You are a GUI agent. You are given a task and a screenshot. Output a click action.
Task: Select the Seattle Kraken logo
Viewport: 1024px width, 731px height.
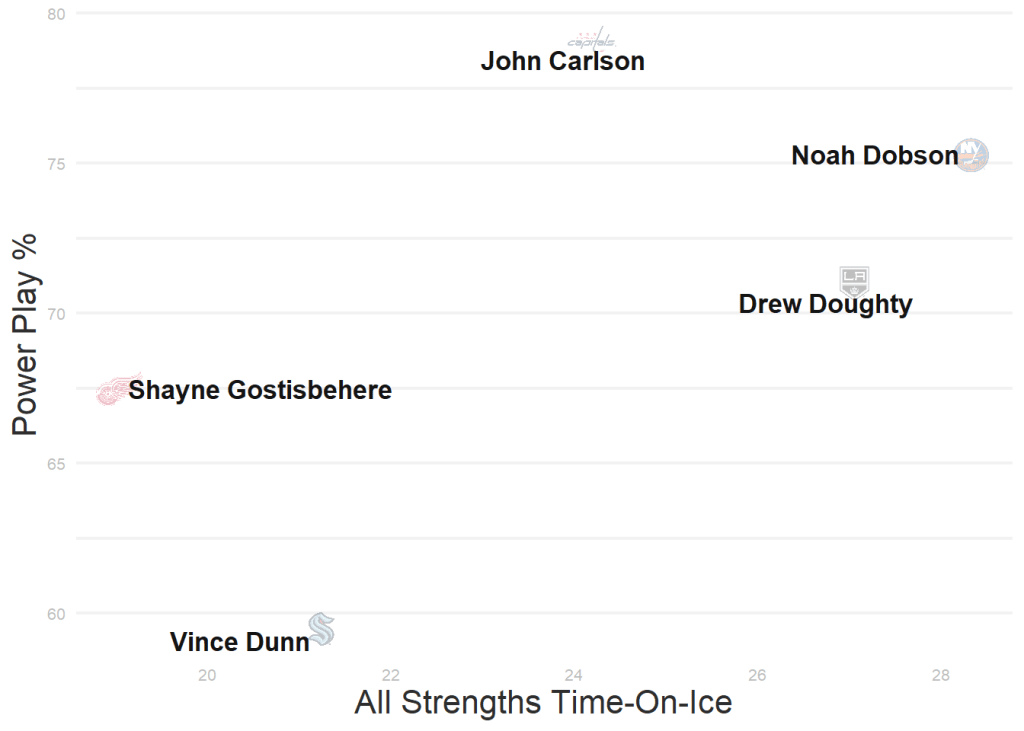pos(321,629)
